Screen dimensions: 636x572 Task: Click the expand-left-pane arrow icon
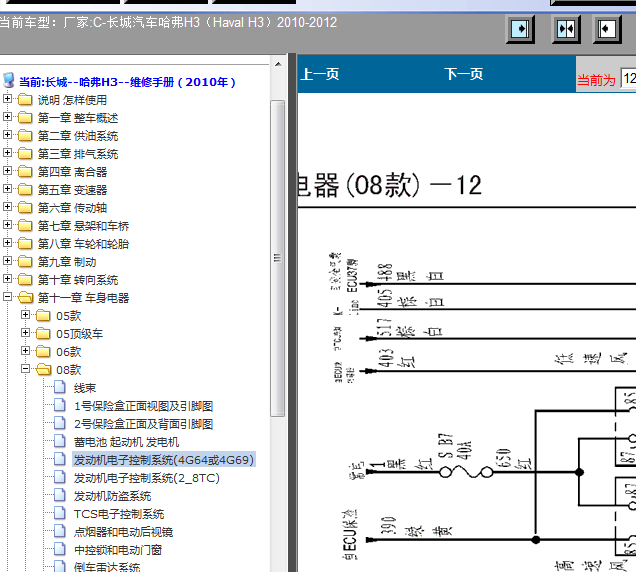[x=607, y=29]
